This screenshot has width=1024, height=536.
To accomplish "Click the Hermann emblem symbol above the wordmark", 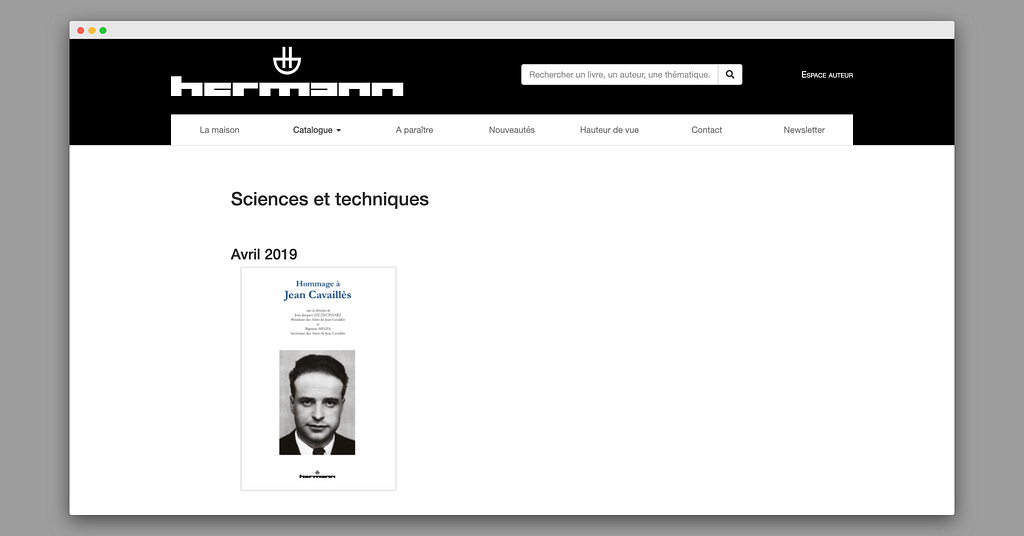I will coord(286,60).
